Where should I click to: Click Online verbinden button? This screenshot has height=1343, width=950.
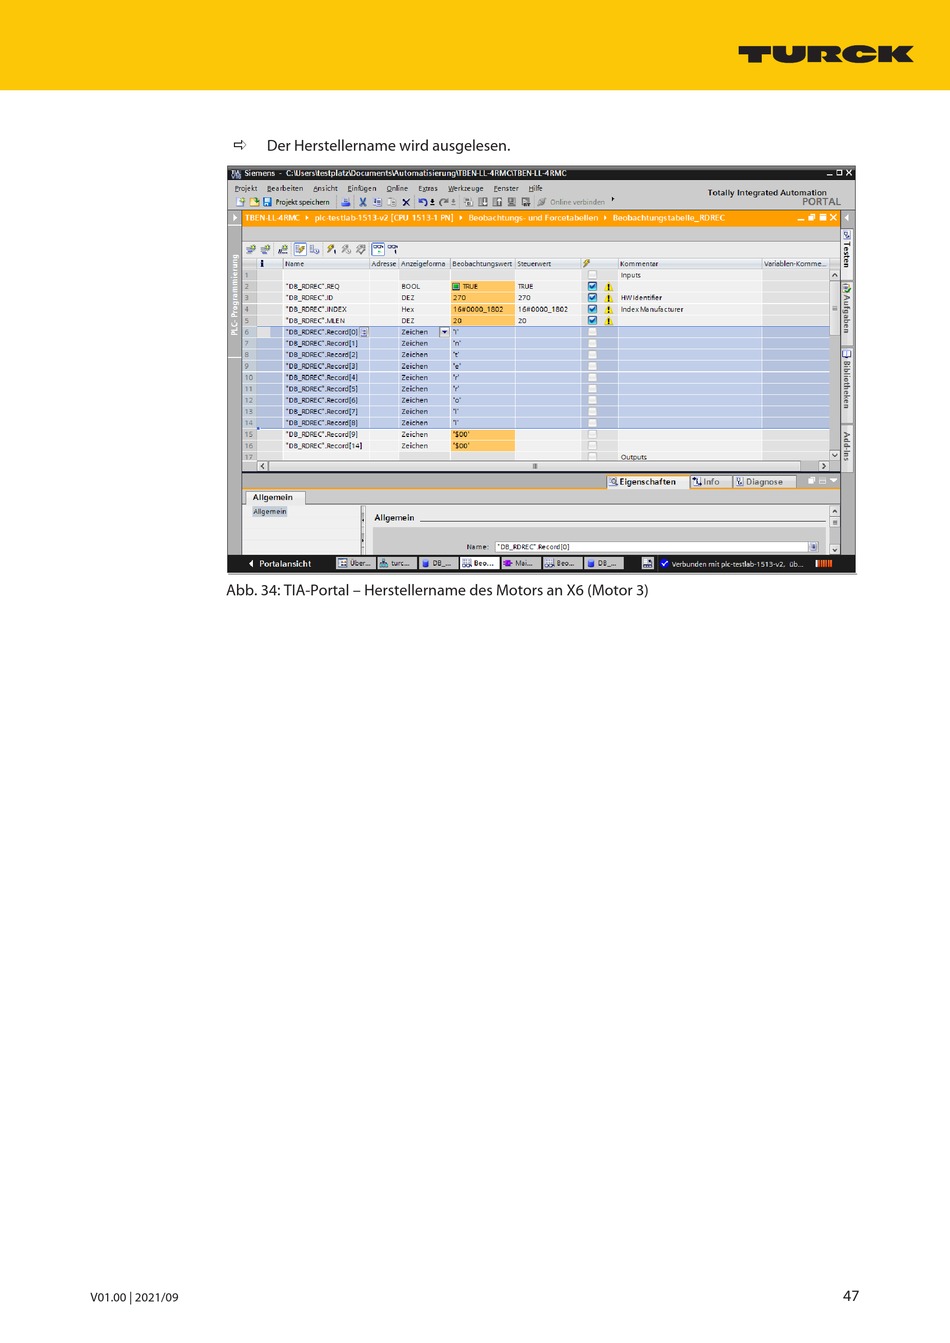click(x=571, y=202)
